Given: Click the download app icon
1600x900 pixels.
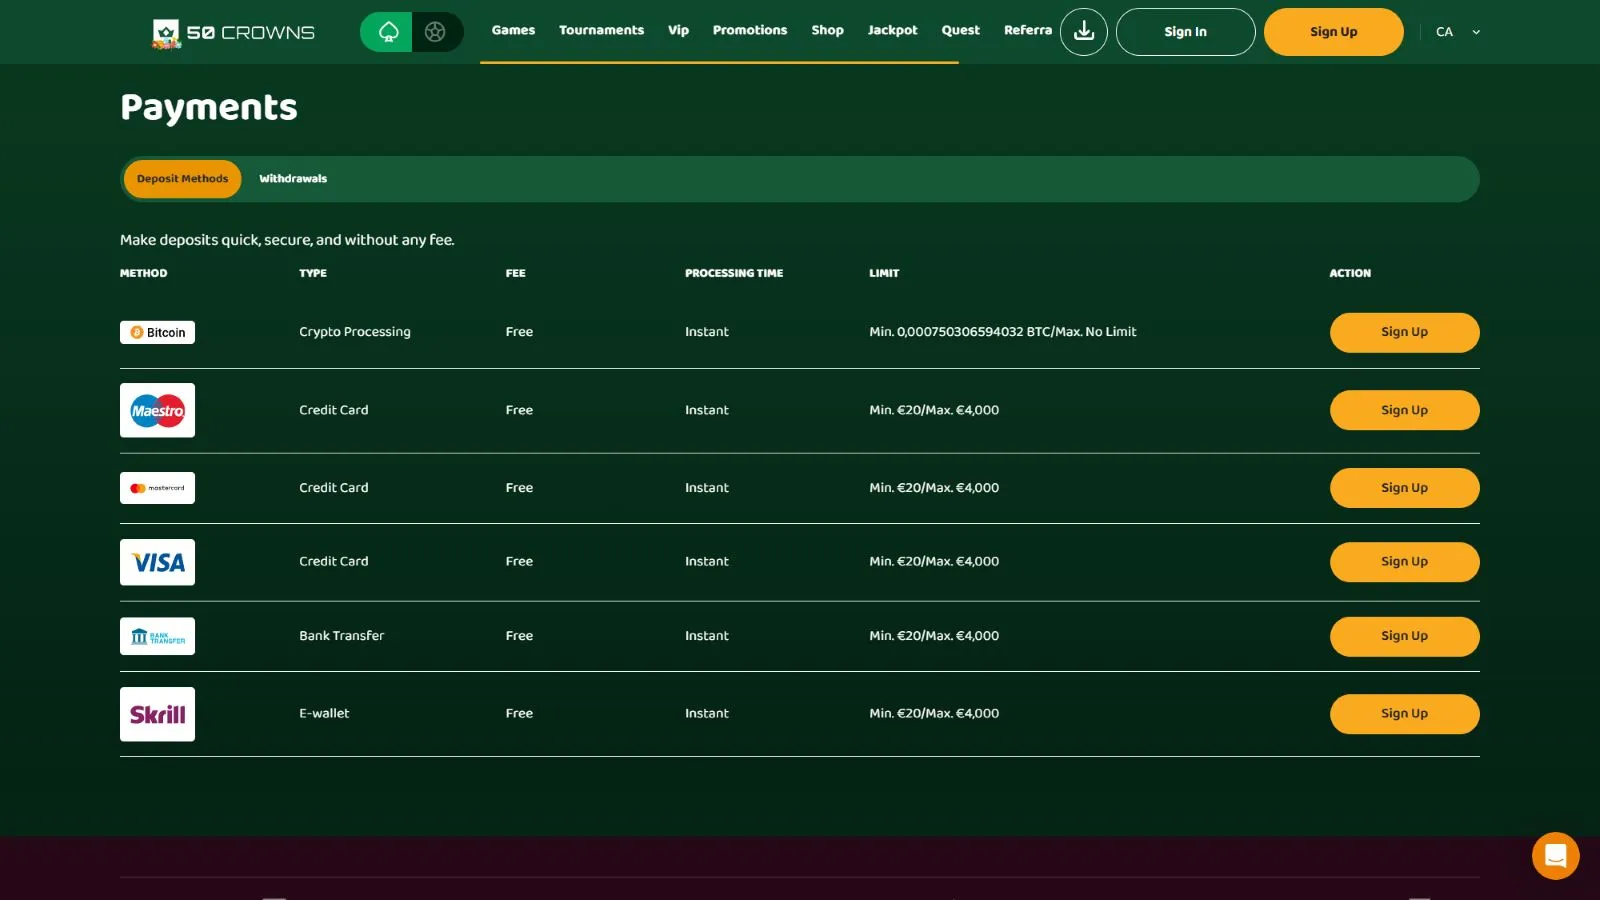Looking at the screenshot, I should pyautogui.click(x=1083, y=32).
